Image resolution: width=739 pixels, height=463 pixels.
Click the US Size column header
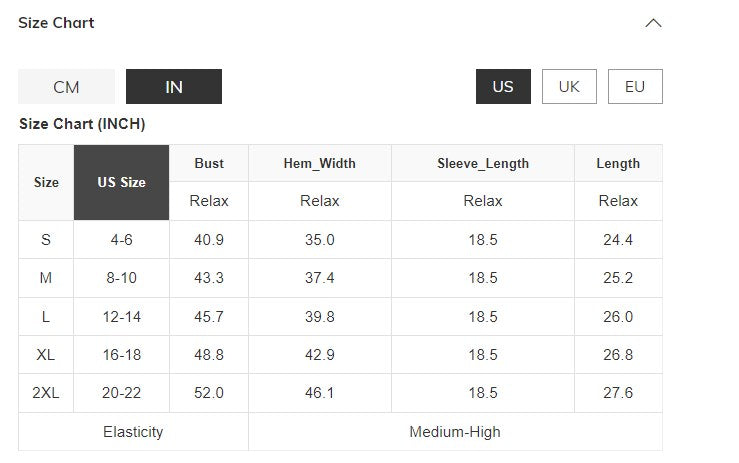[x=121, y=182]
